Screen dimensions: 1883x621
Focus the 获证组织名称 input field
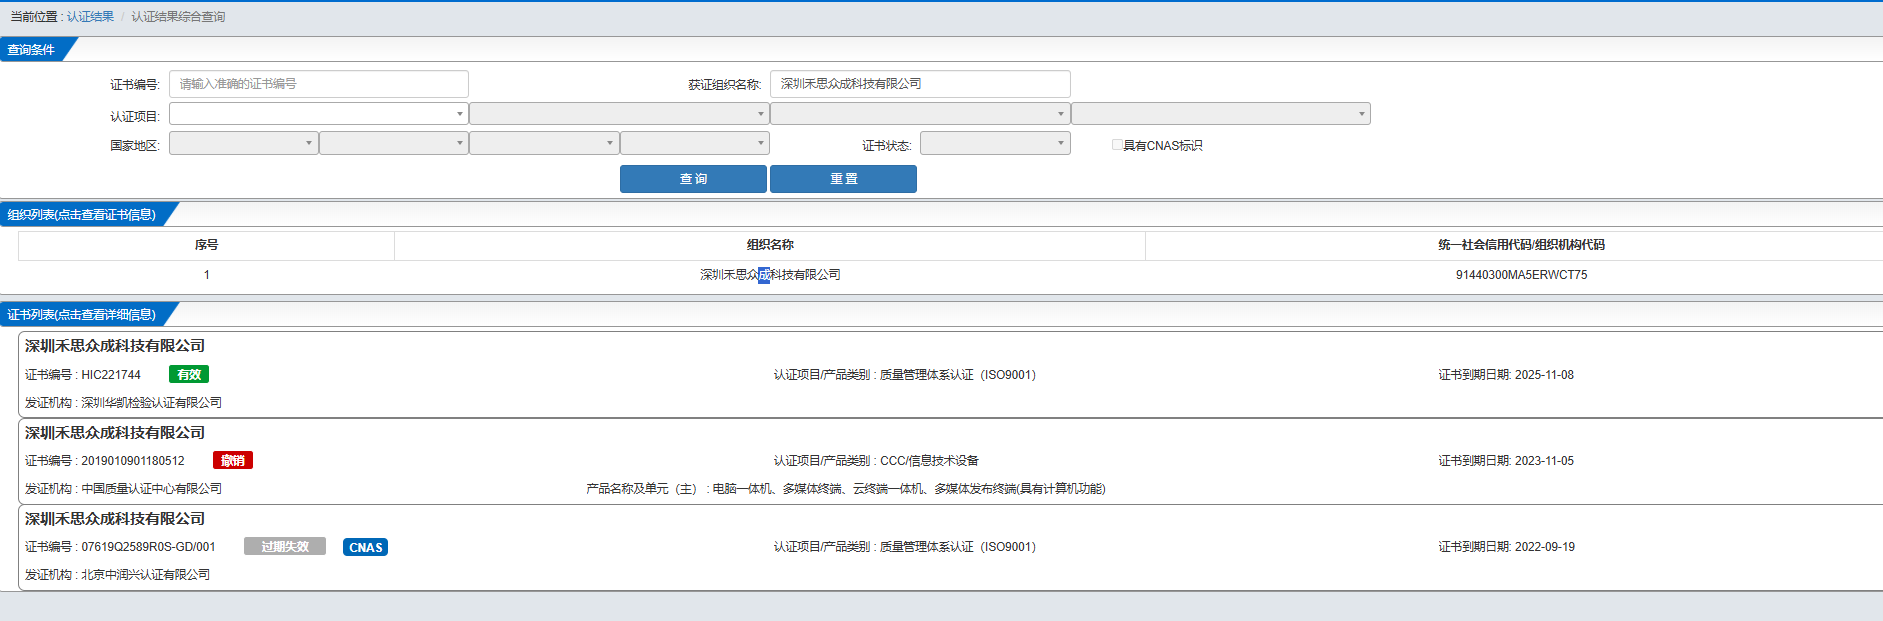pos(920,84)
